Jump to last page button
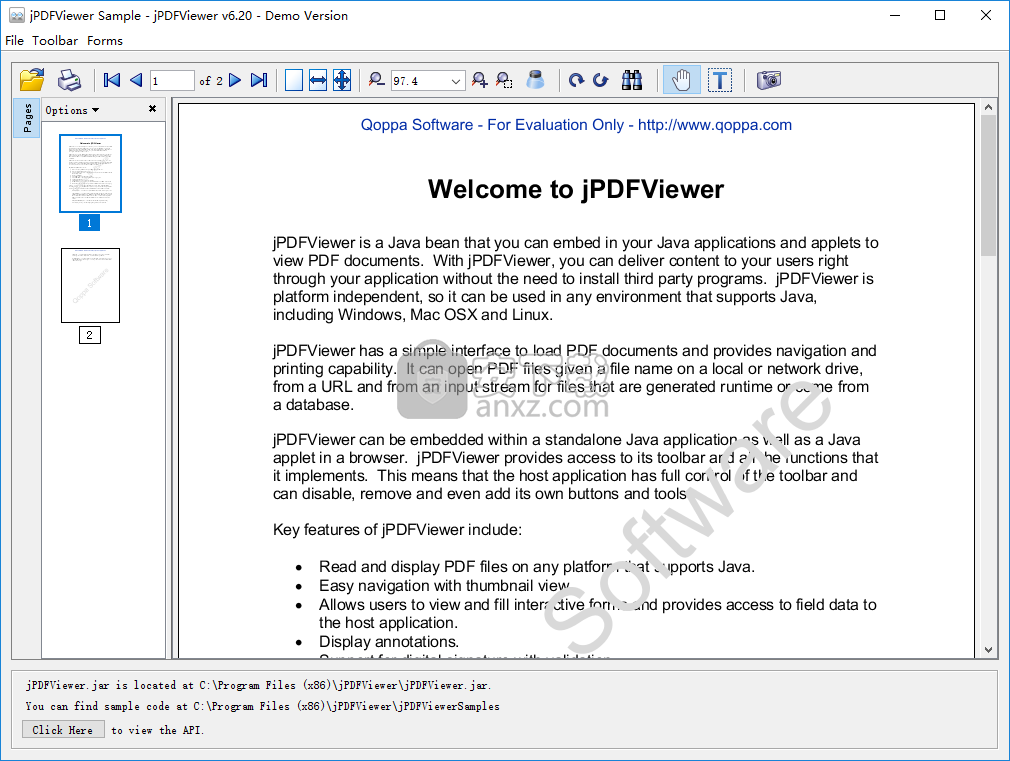 pyautogui.click(x=259, y=81)
